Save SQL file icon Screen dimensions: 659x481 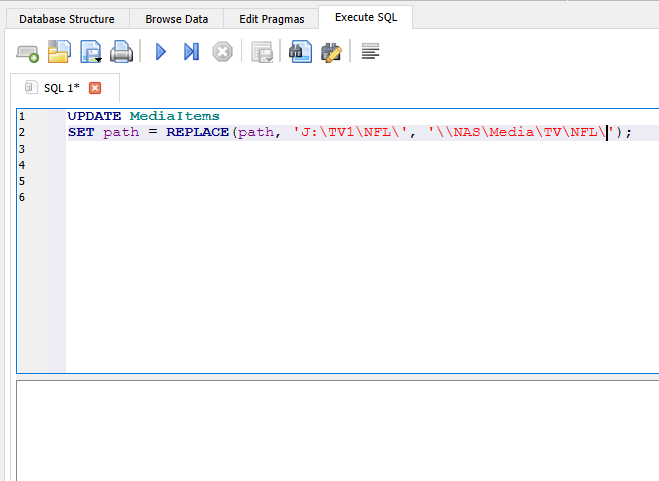click(91, 52)
